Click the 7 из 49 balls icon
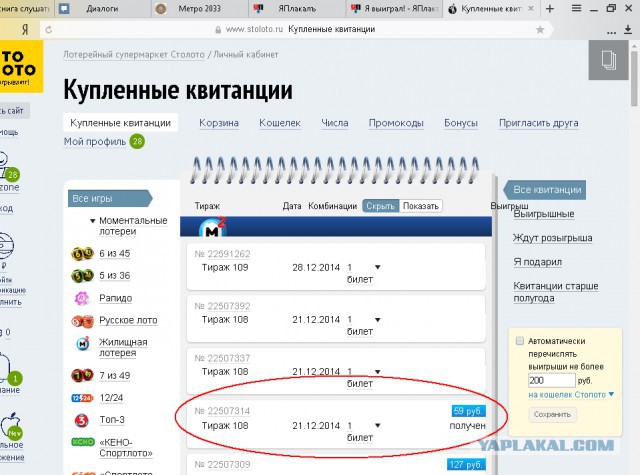 82,375
